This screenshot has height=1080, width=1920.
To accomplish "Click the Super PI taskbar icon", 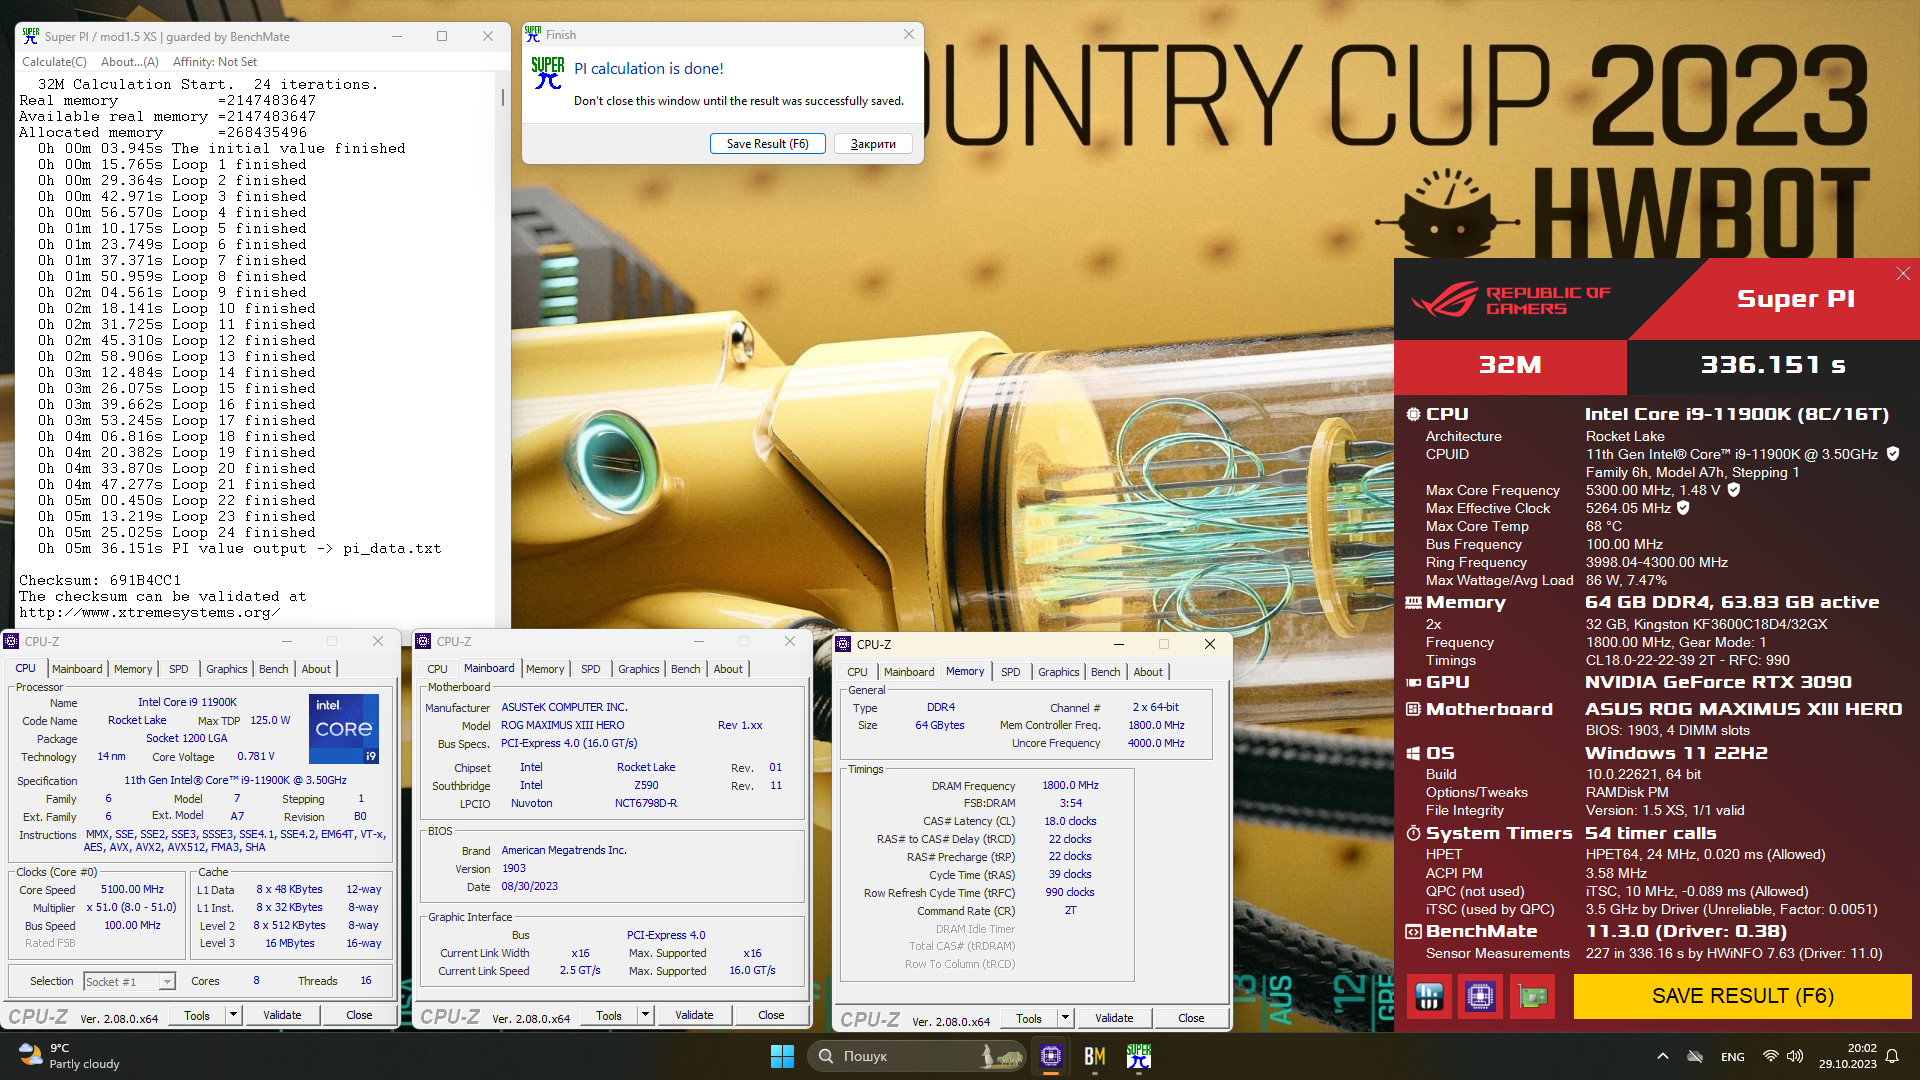I will (x=1138, y=1056).
